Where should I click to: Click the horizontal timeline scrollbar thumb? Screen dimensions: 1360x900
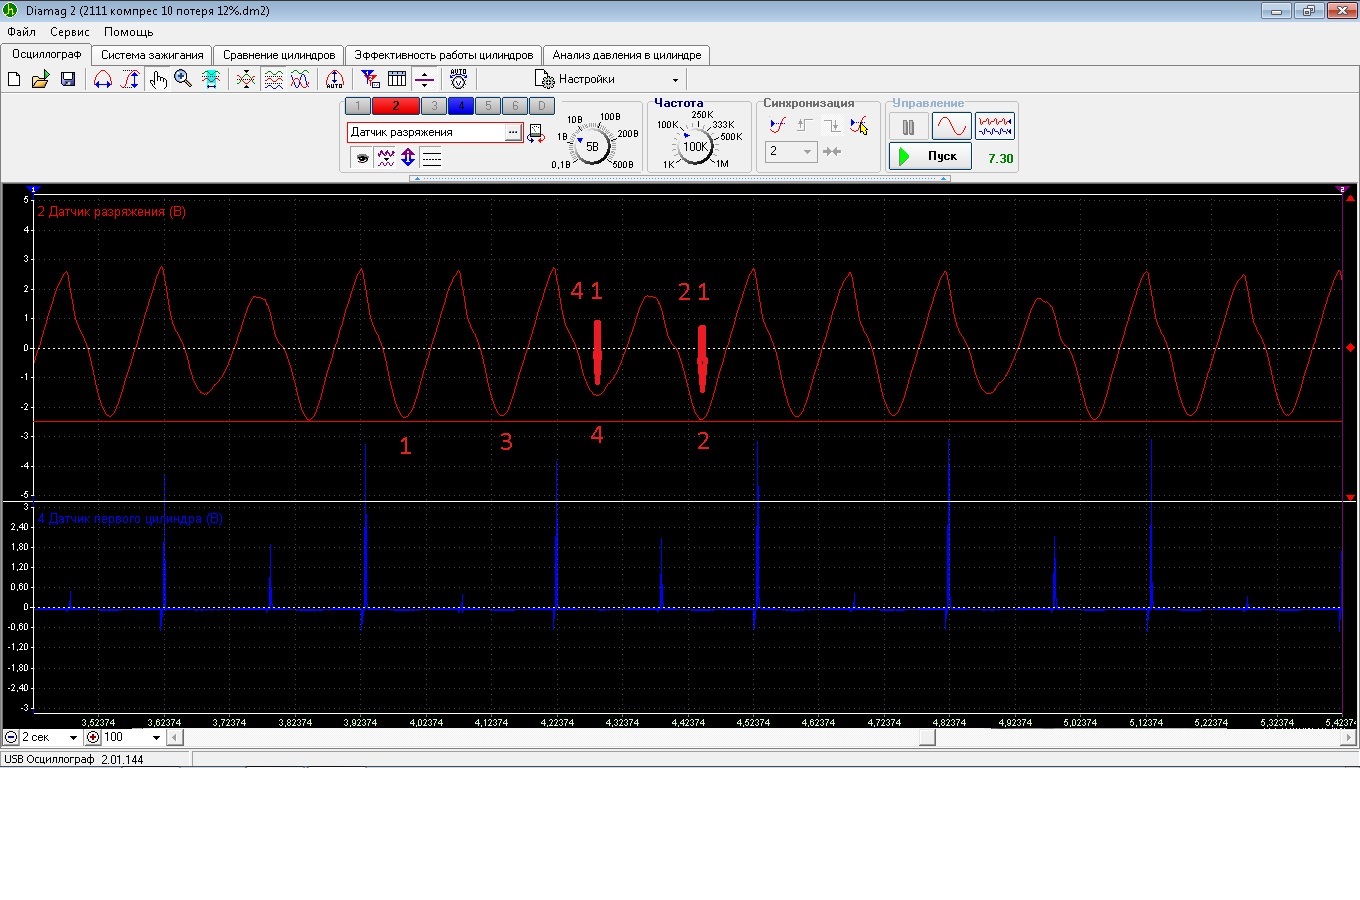point(928,737)
